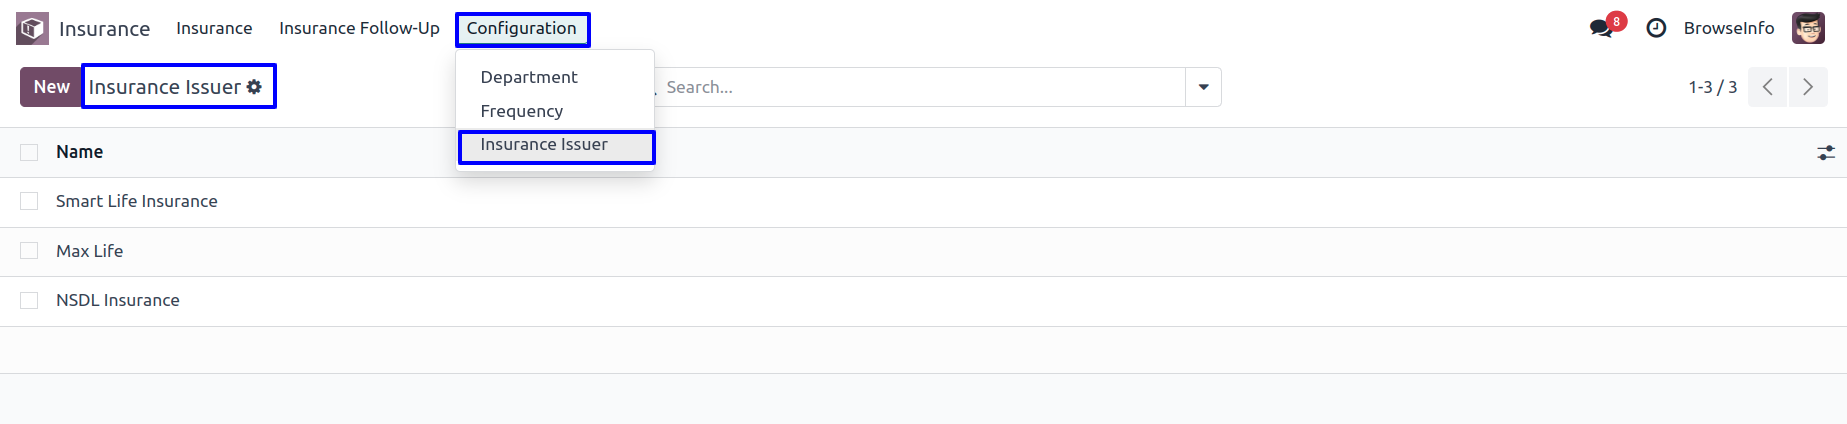Expand the search options dropdown arrow
Viewport: 1847px width, 424px height.
coord(1203,87)
